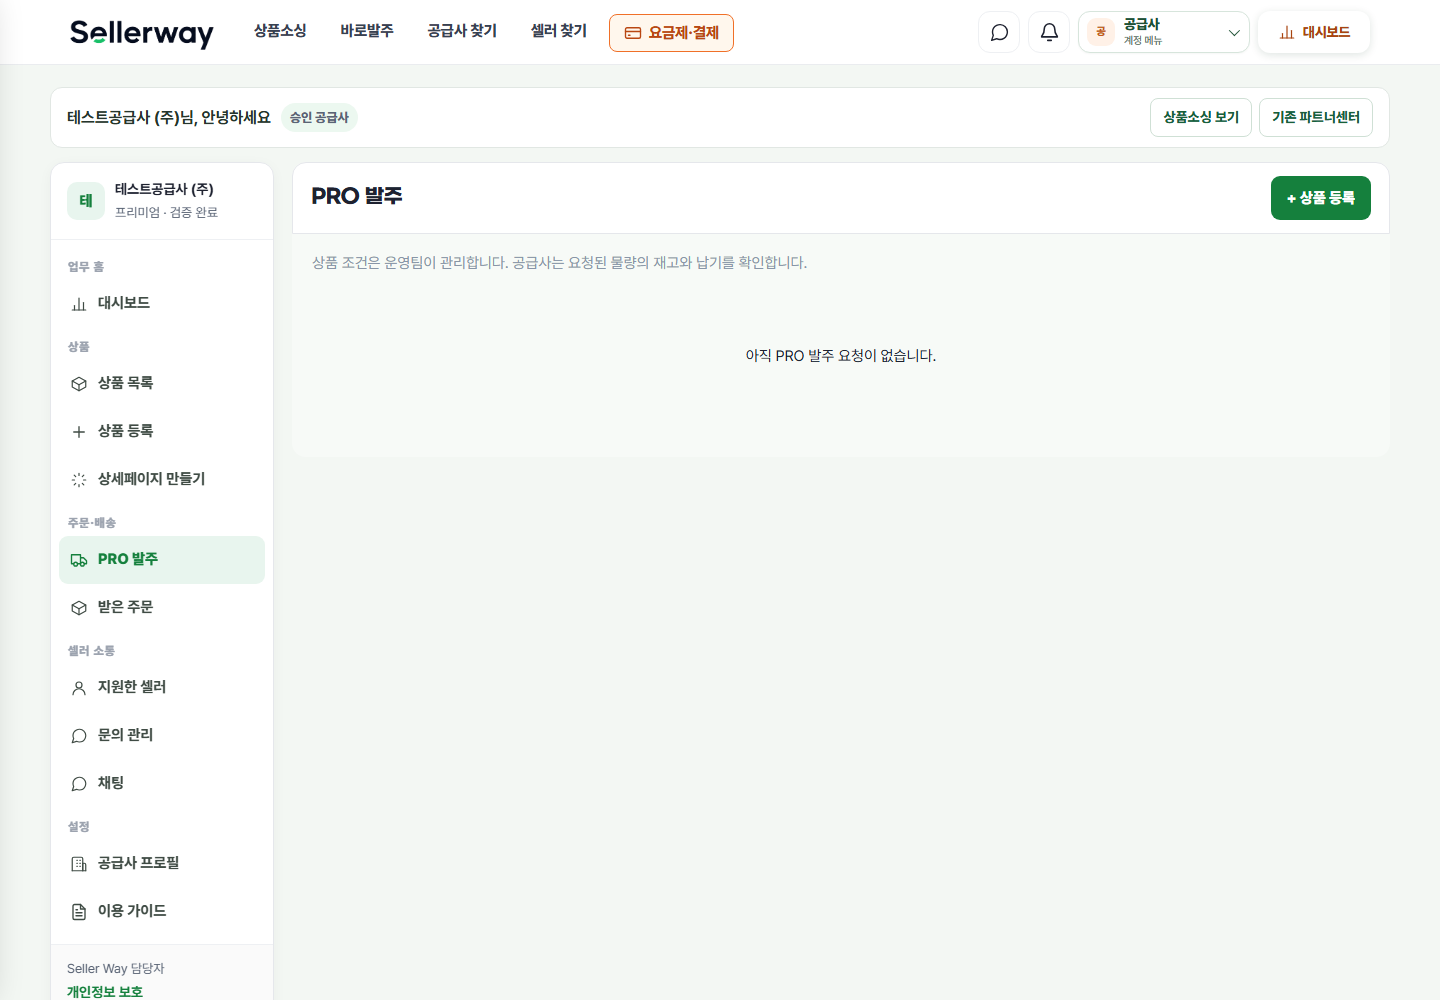Click the 프리미엄 · 검증 완료 status text

click(x=166, y=212)
